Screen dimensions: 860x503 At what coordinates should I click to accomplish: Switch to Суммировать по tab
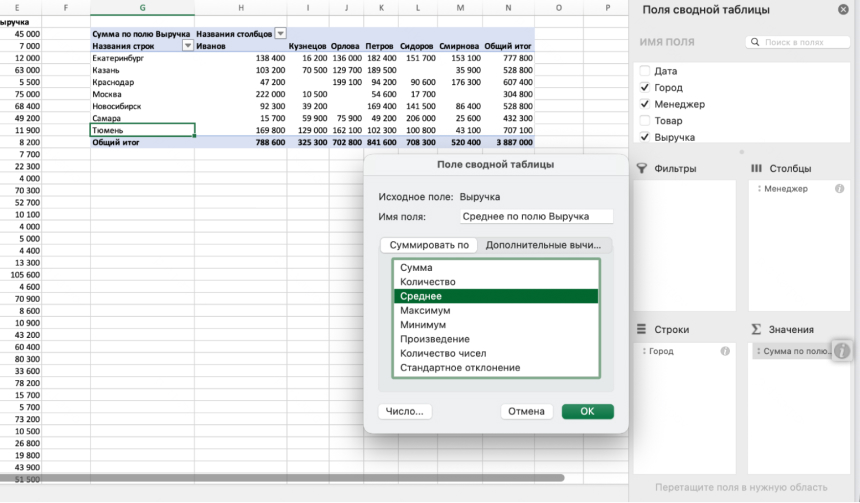click(x=429, y=245)
